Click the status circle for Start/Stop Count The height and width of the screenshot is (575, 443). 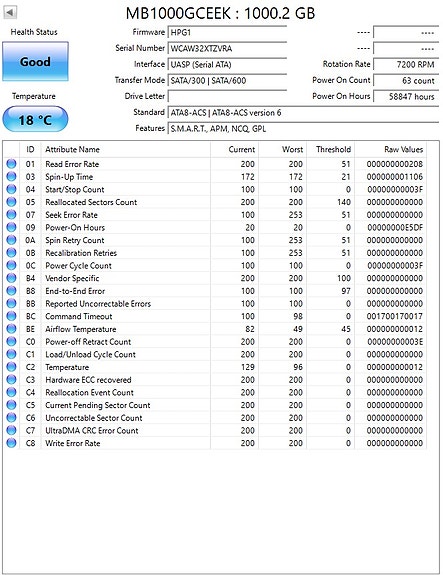tap(11, 189)
